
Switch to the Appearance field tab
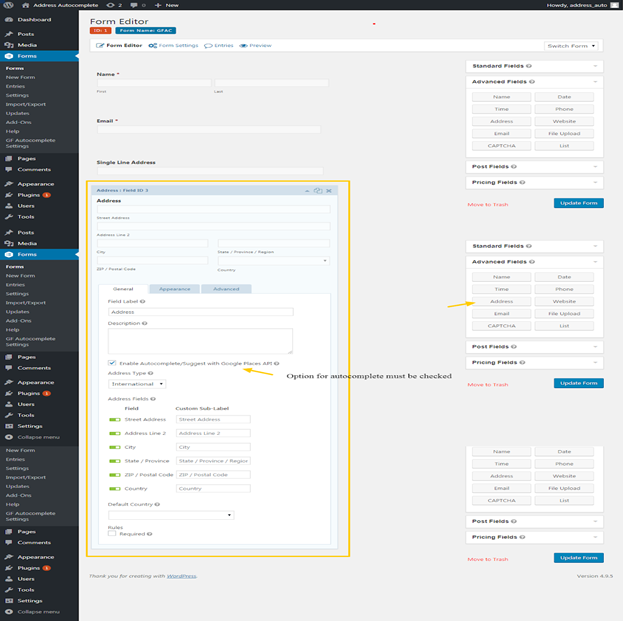(175, 289)
